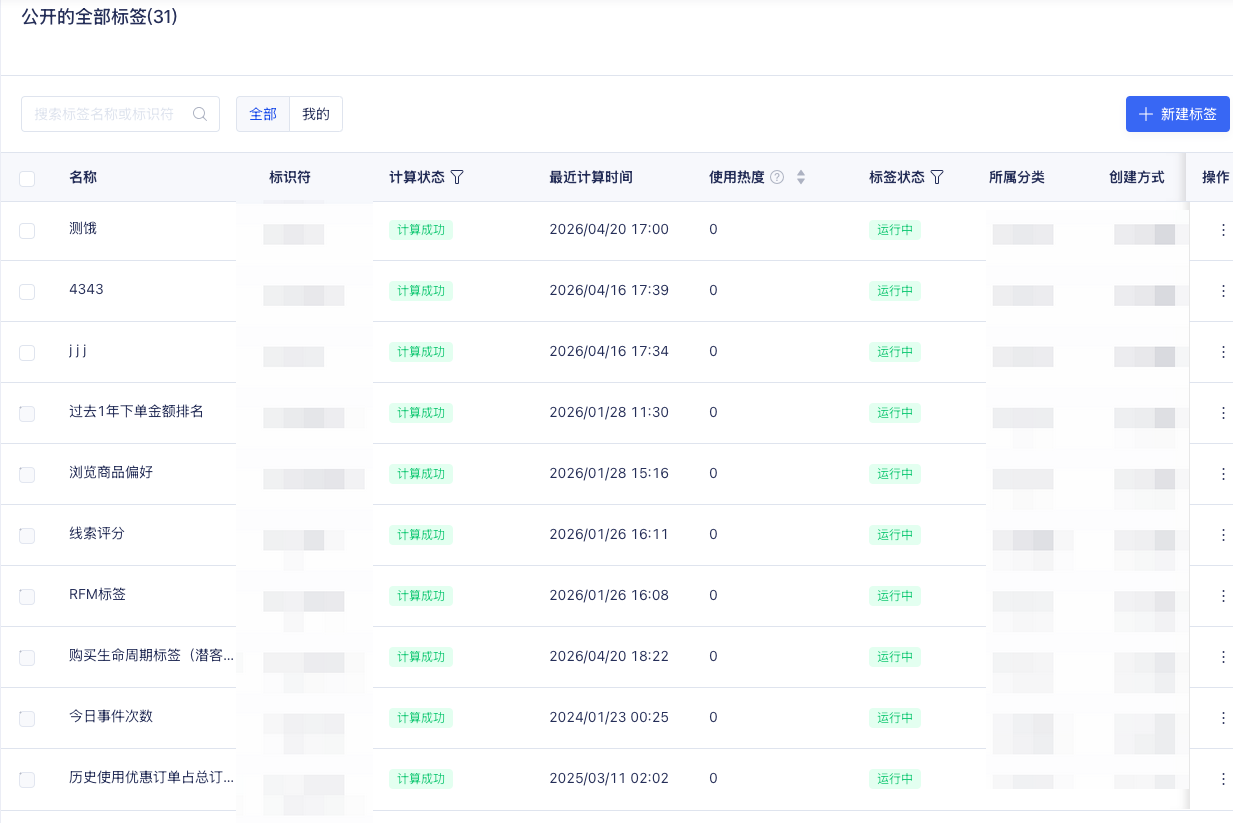Switch to the 我的 tab
1233x823 pixels.
(316, 114)
